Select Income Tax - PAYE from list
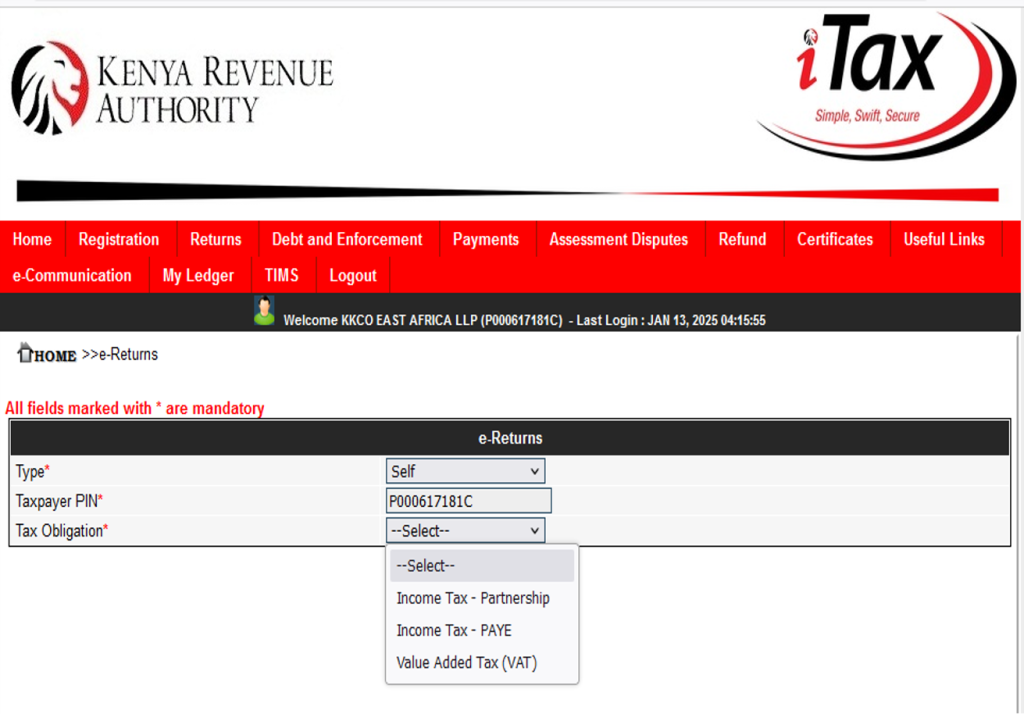Screen dimensions: 1024x714 (x=454, y=630)
